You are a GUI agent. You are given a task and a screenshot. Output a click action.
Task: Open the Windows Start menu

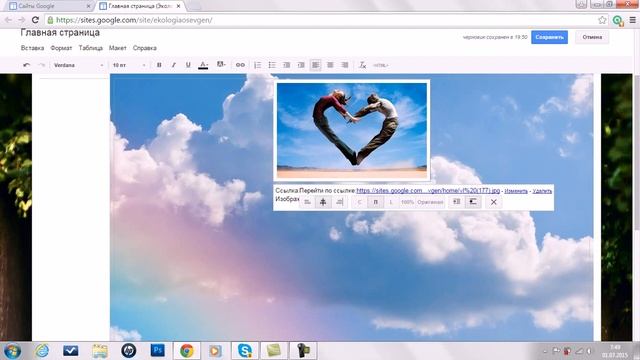click(x=11, y=351)
